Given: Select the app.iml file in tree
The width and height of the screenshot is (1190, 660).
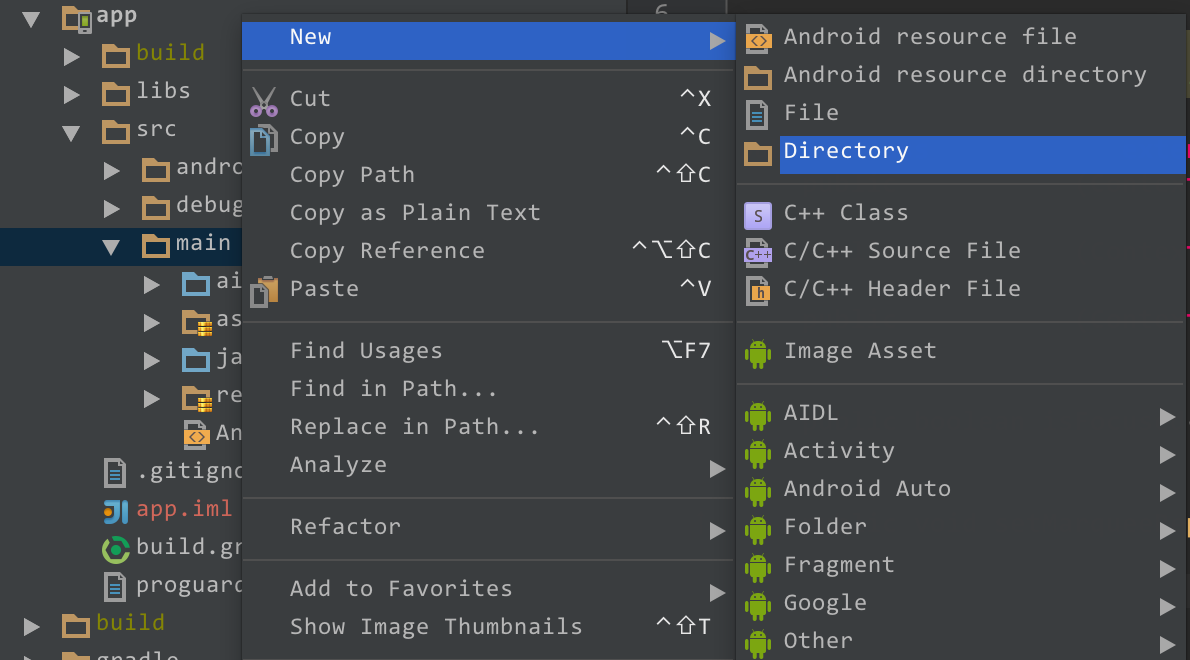Looking at the screenshot, I should point(184,509).
